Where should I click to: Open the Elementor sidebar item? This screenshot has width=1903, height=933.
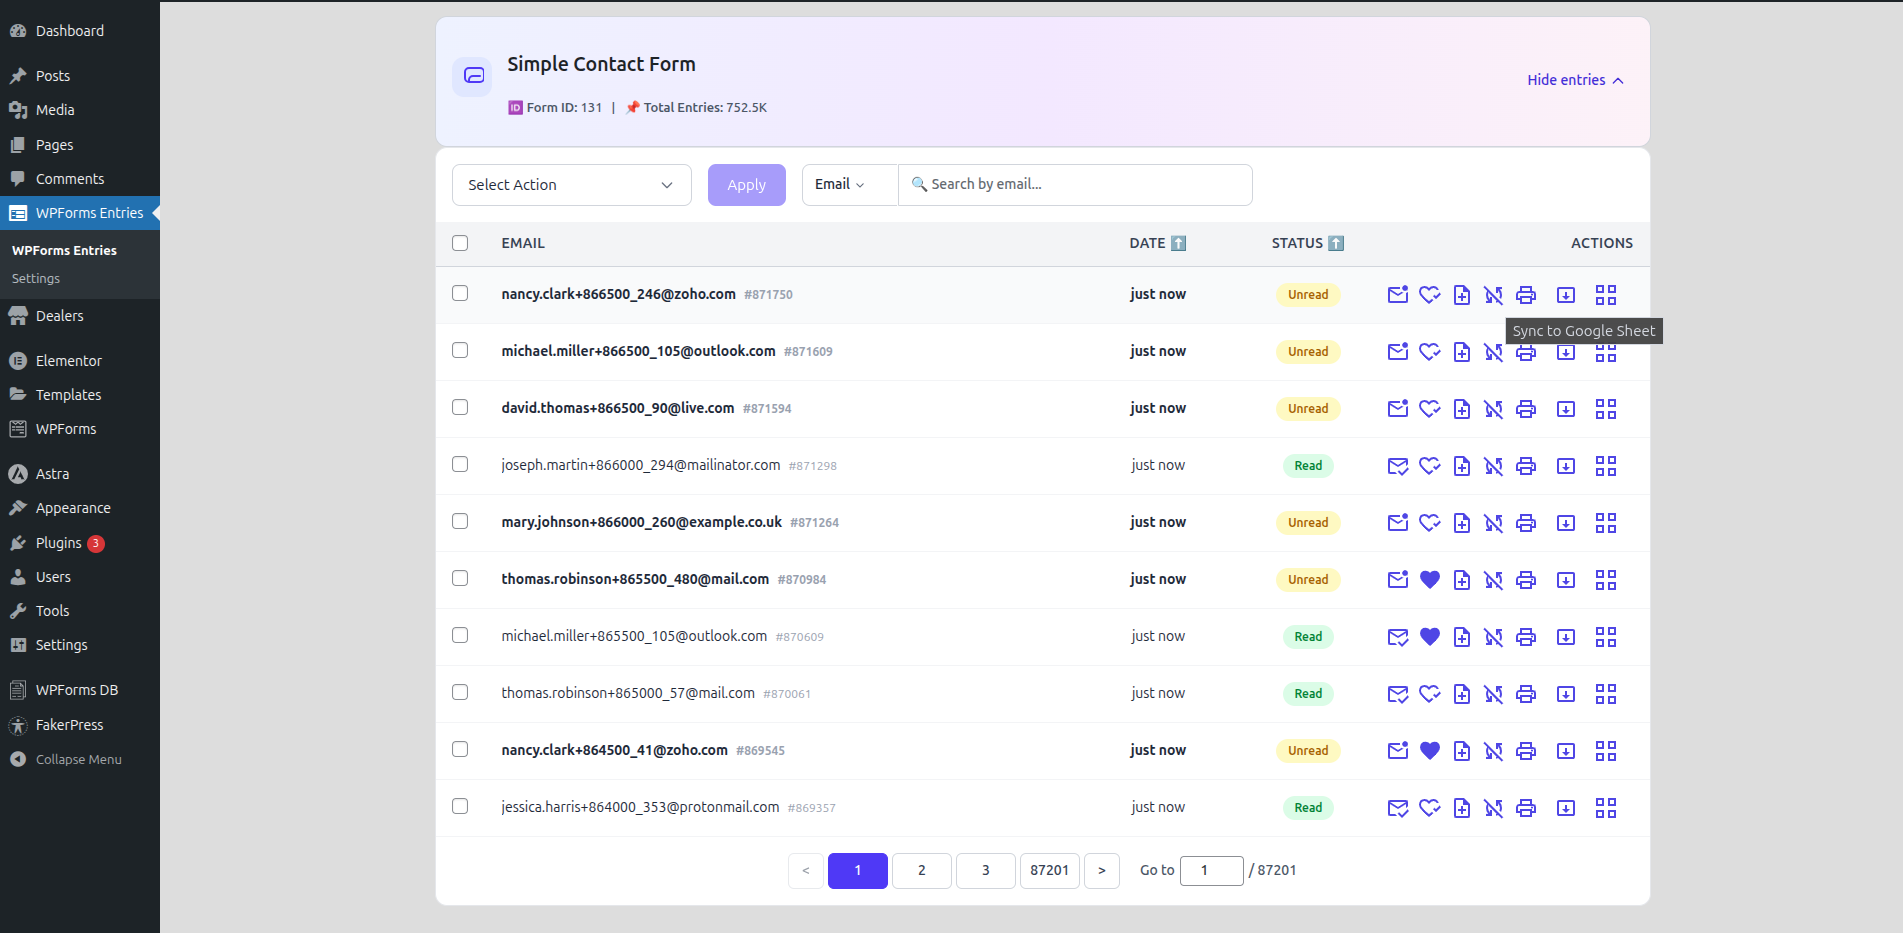pyautogui.click(x=68, y=360)
